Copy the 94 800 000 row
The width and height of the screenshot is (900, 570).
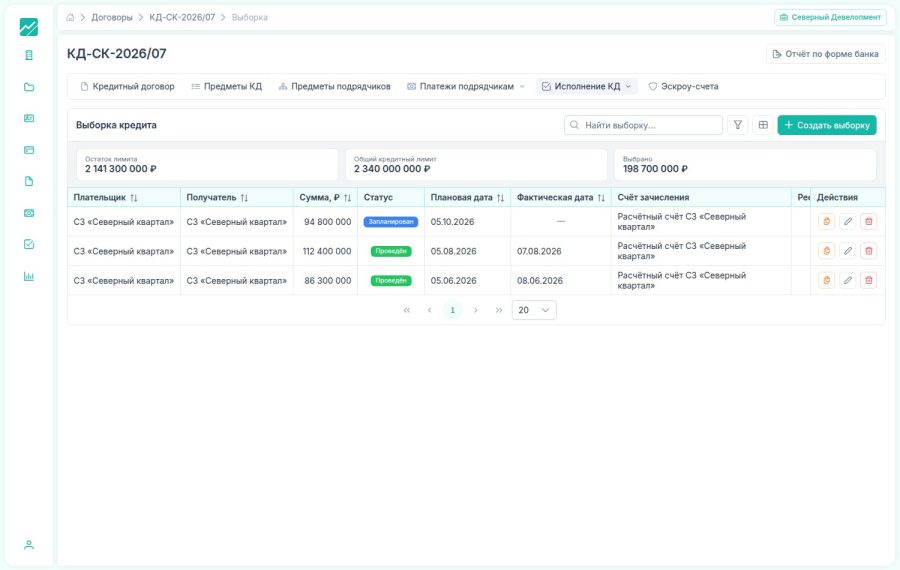826,222
